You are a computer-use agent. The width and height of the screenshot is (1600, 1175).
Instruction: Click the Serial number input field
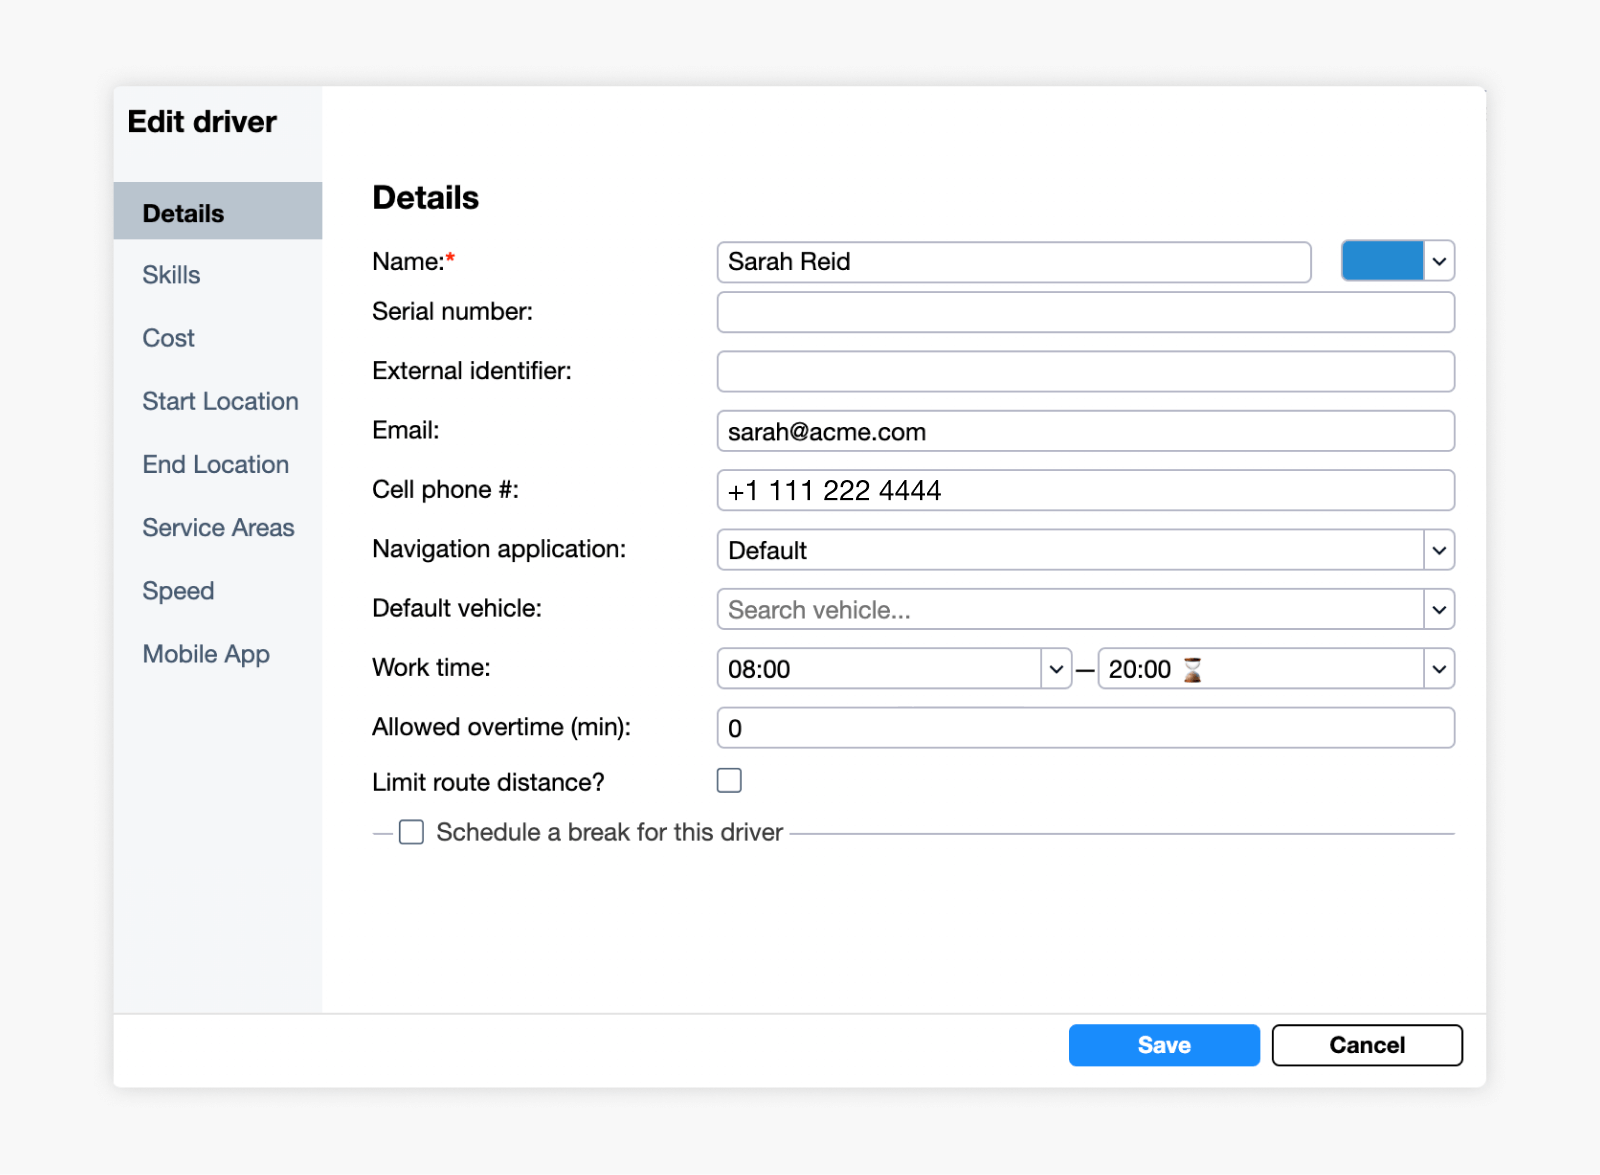[x=1085, y=312]
